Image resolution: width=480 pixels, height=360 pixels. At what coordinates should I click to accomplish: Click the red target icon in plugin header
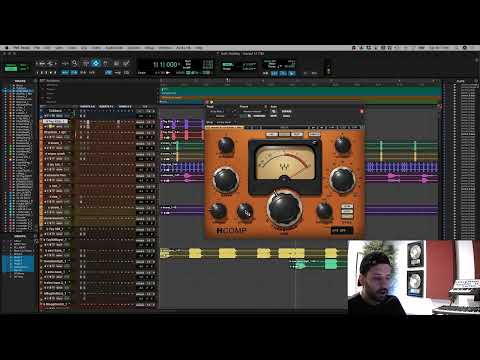(362, 111)
